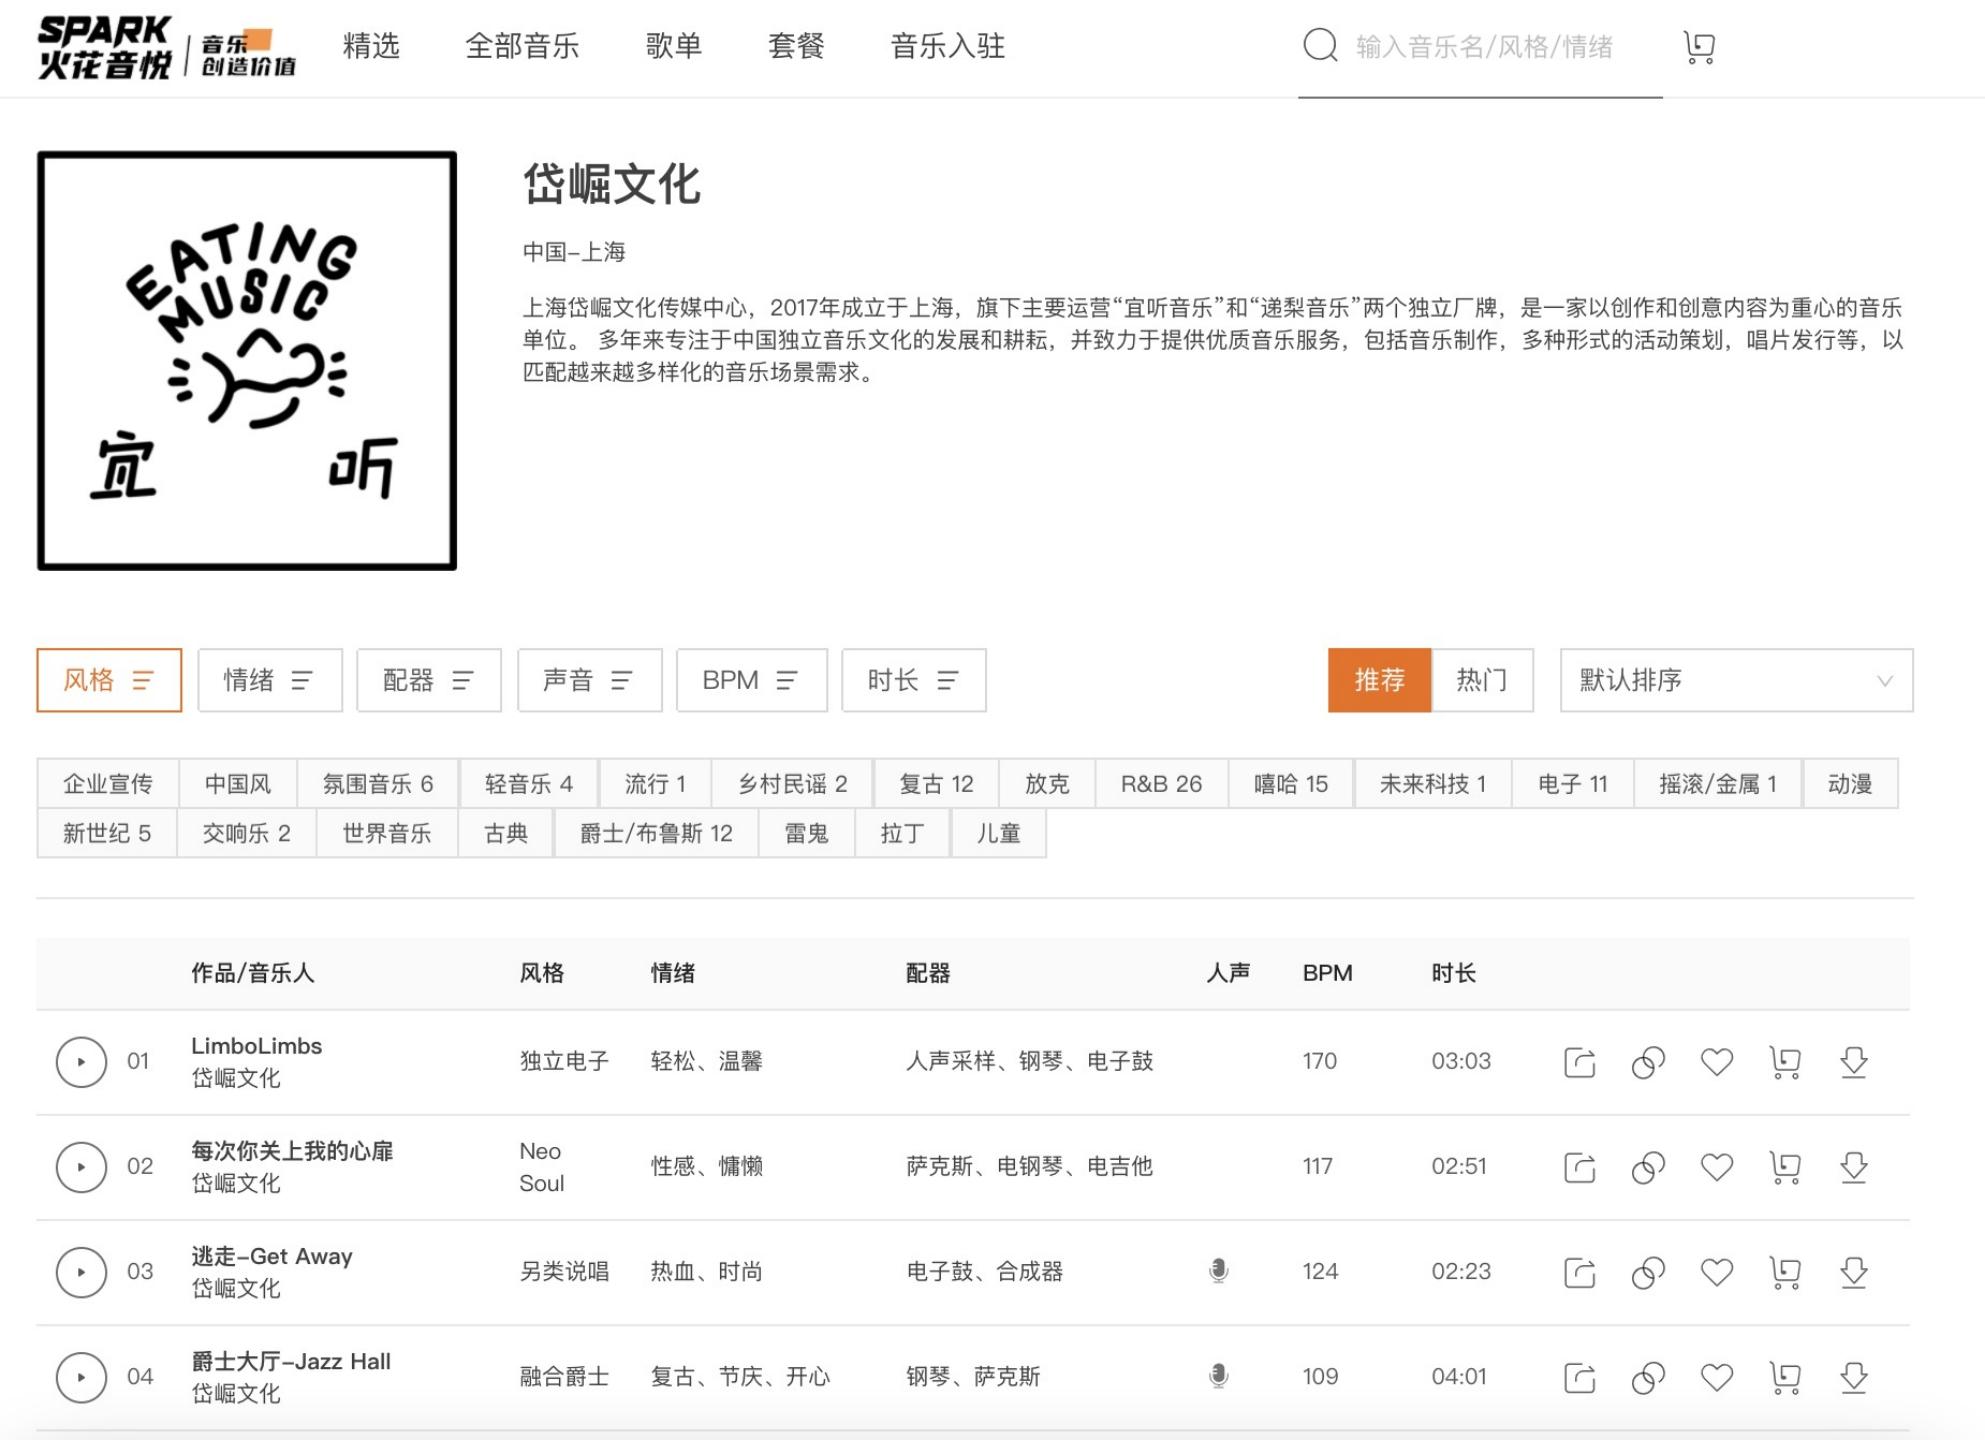Download track 每次你关上我的心扉
The height and width of the screenshot is (1440, 1985).
[1854, 1167]
